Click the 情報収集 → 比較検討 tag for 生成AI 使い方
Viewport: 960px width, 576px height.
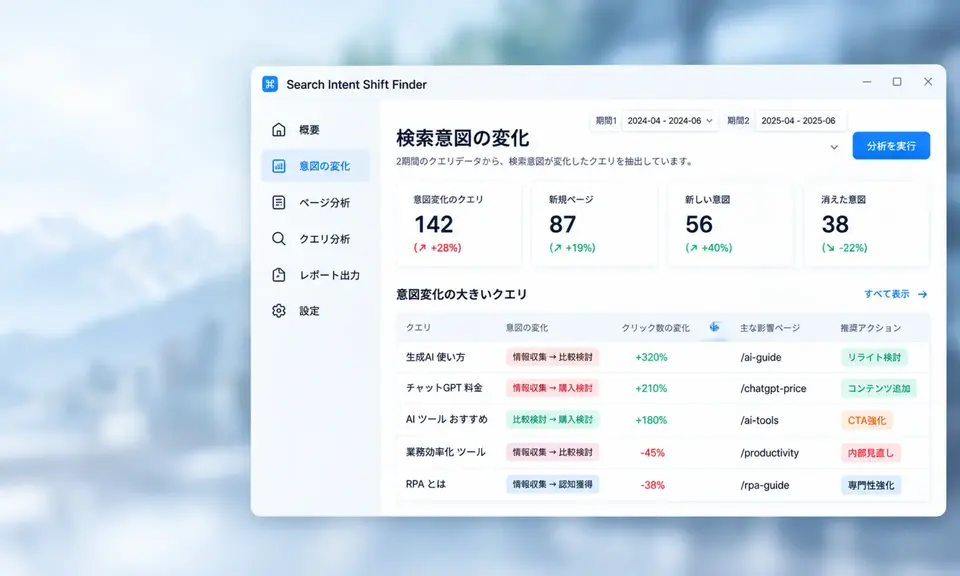coord(552,357)
